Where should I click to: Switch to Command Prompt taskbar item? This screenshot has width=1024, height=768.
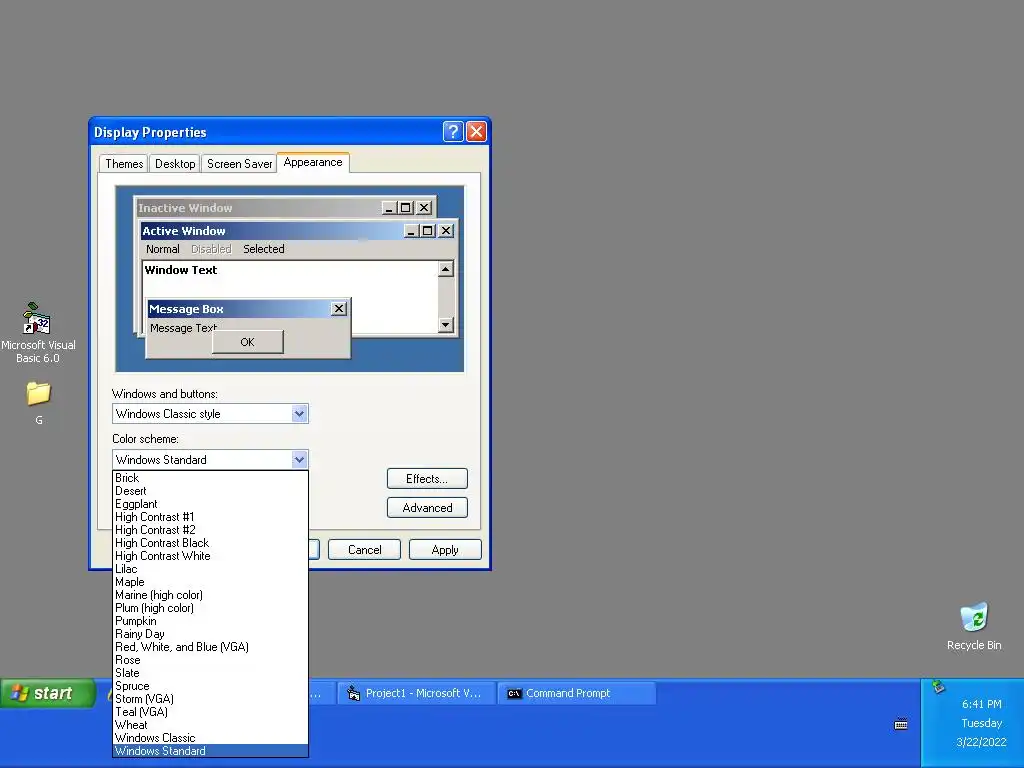[x=577, y=693]
